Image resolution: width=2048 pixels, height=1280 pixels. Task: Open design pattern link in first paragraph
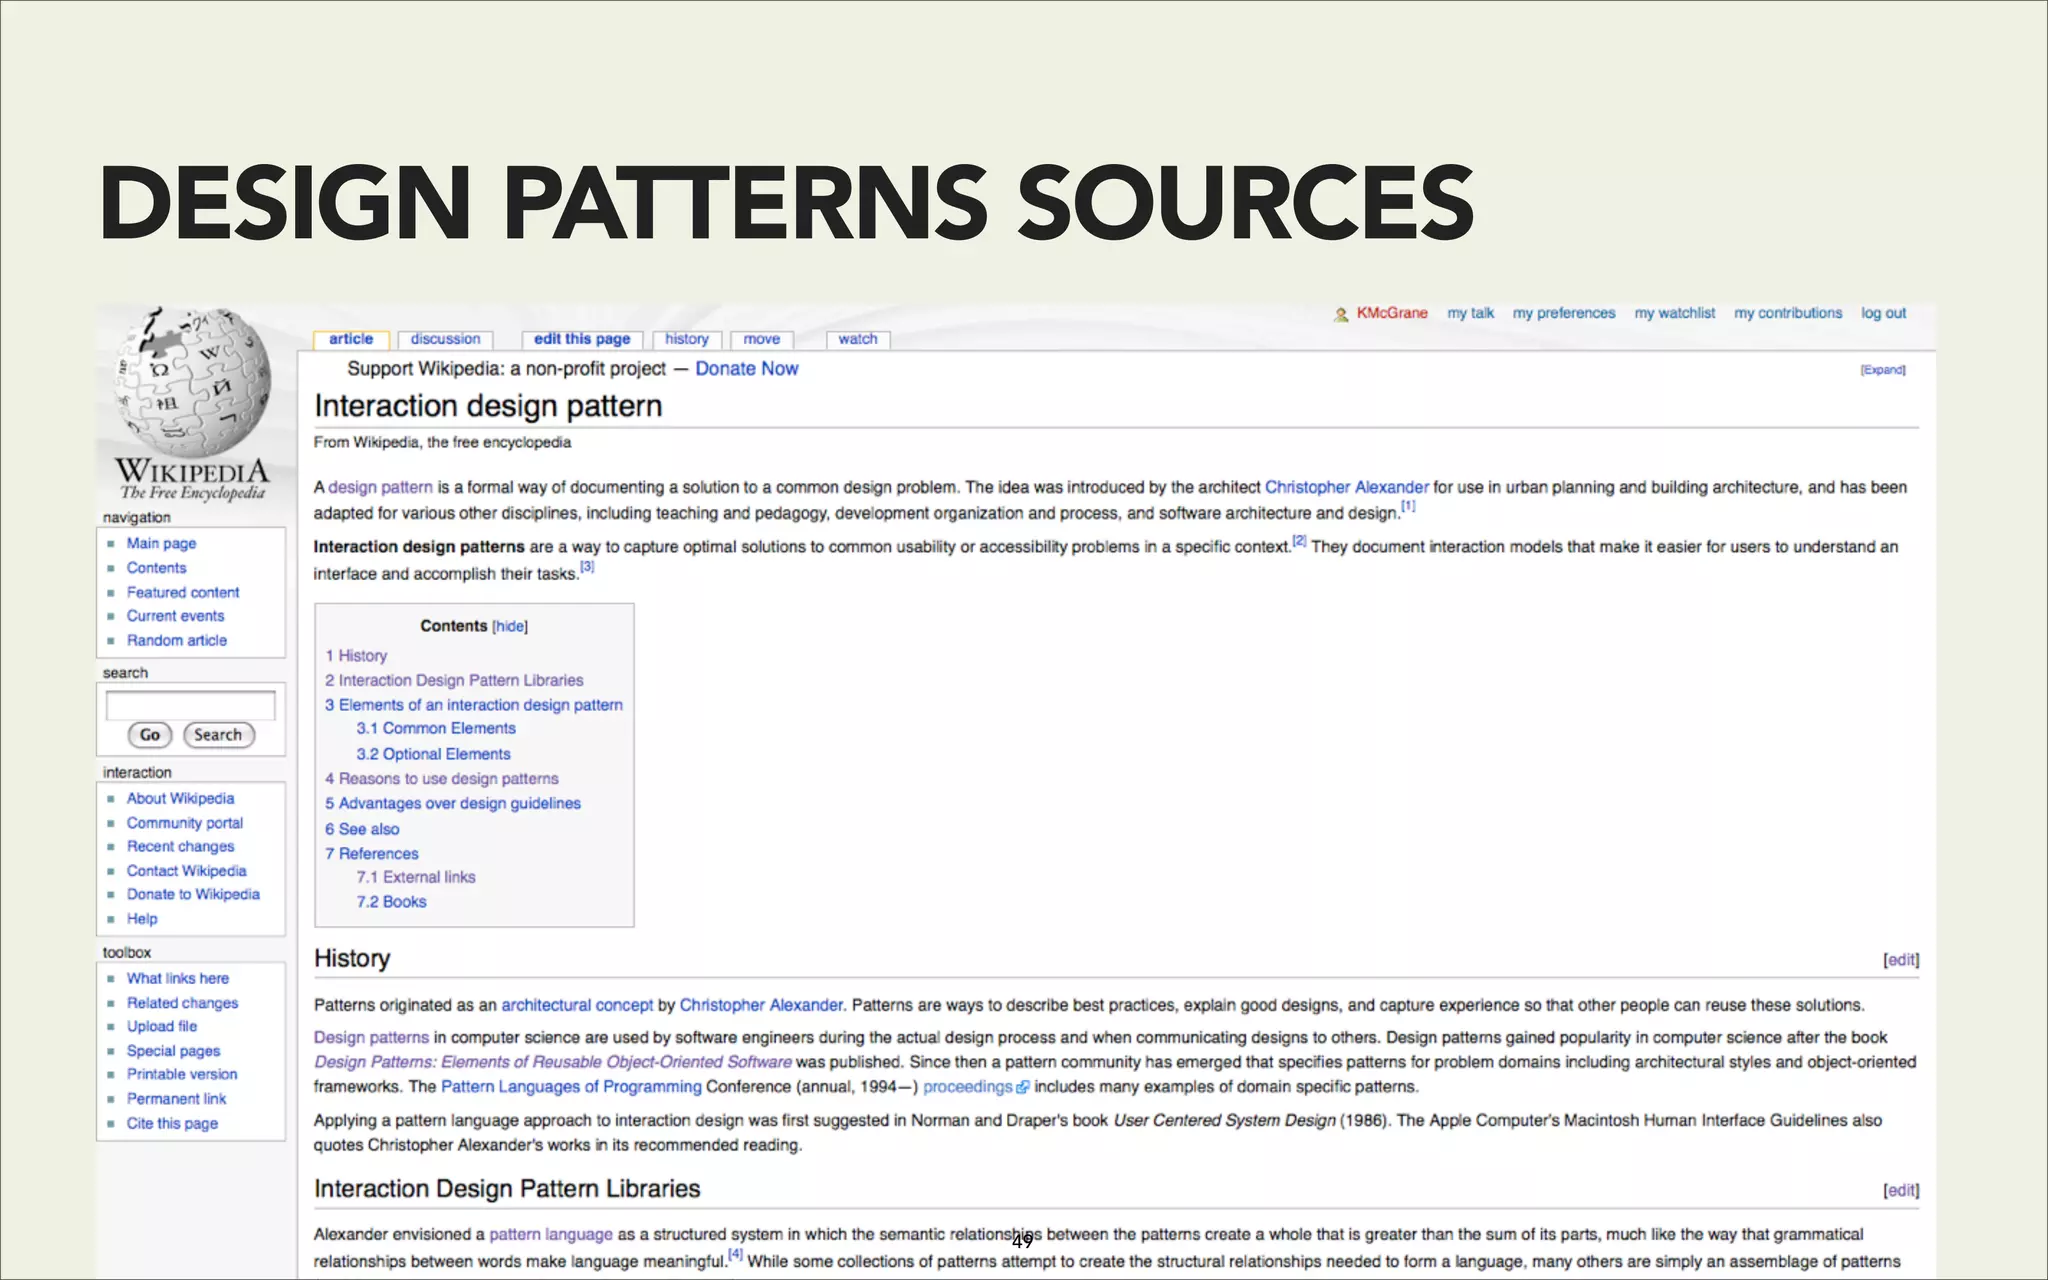click(380, 487)
